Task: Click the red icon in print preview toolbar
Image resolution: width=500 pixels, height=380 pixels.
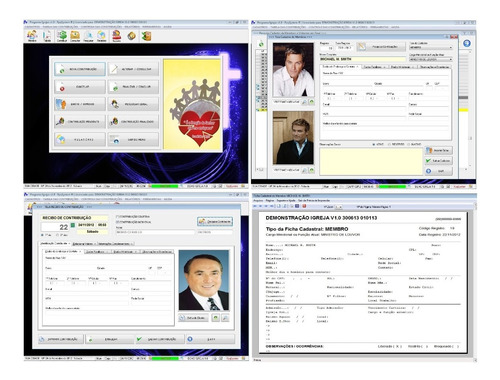Action: (304, 206)
